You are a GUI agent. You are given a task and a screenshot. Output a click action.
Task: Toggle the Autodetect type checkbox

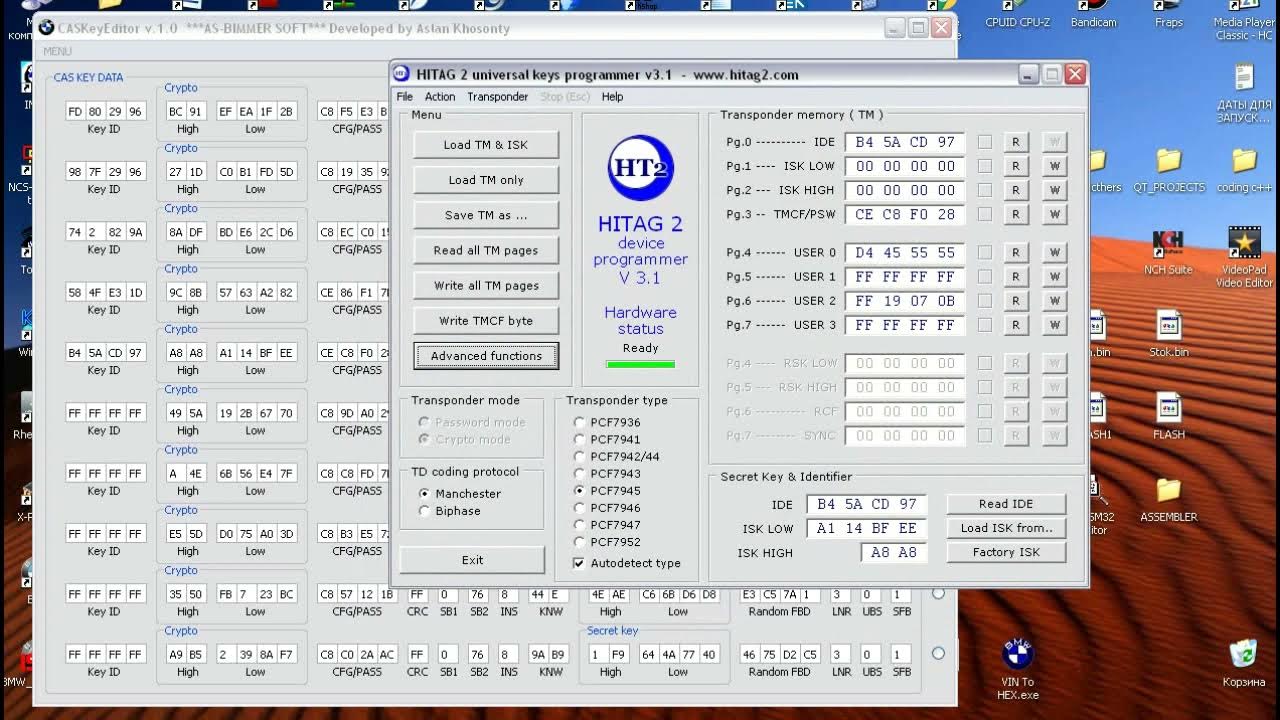579,563
